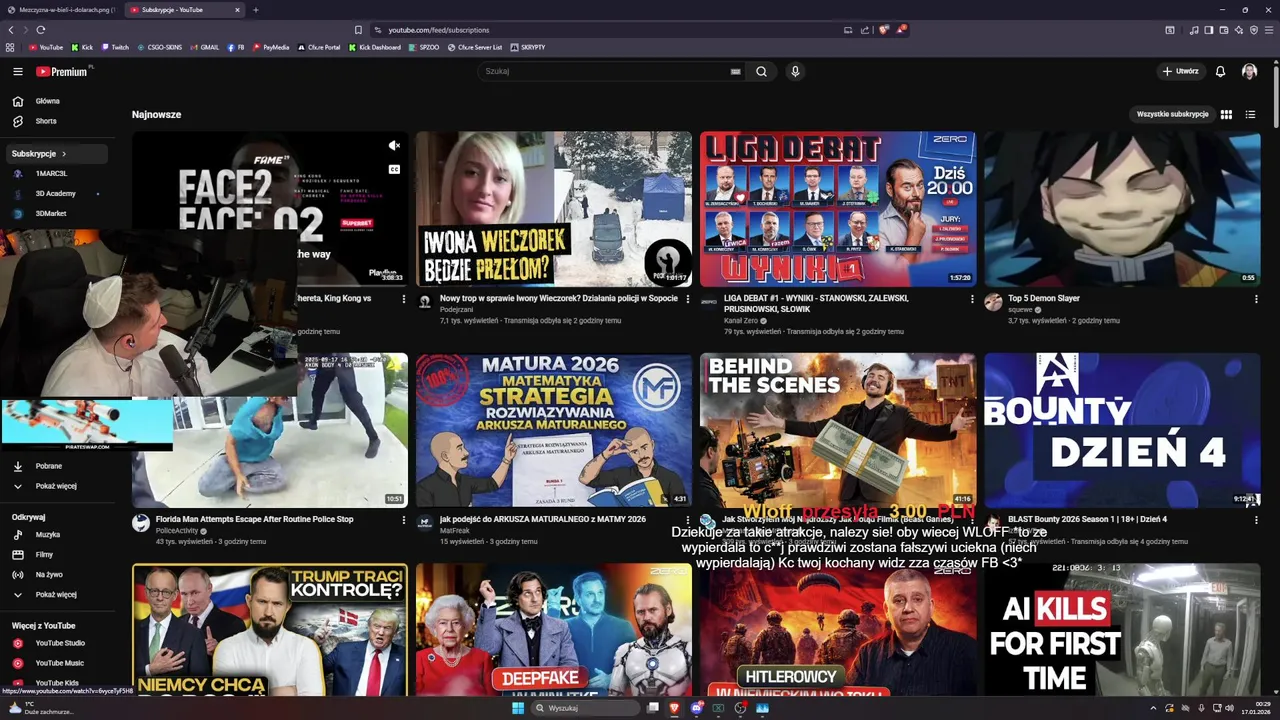Click the taskbar Wyszukaj search box
Screen dimensions: 1280x720
(585, 708)
